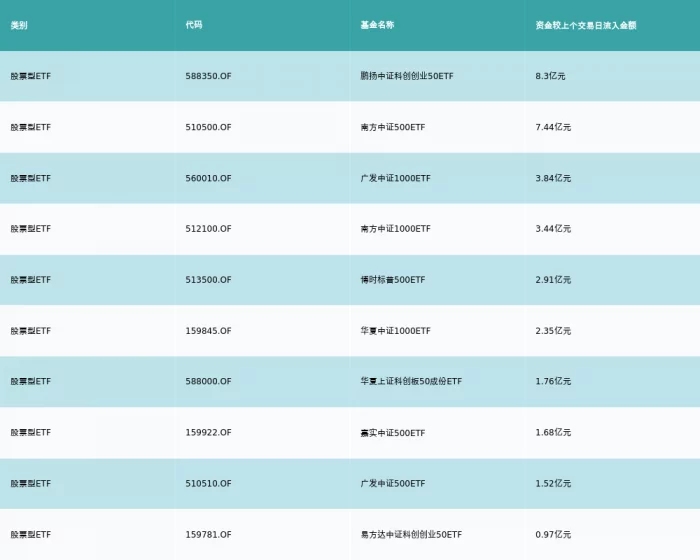This screenshot has width=700, height=560.
Task: Select 股票型ETF in the 560010.OF row
Action: [31, 178]
